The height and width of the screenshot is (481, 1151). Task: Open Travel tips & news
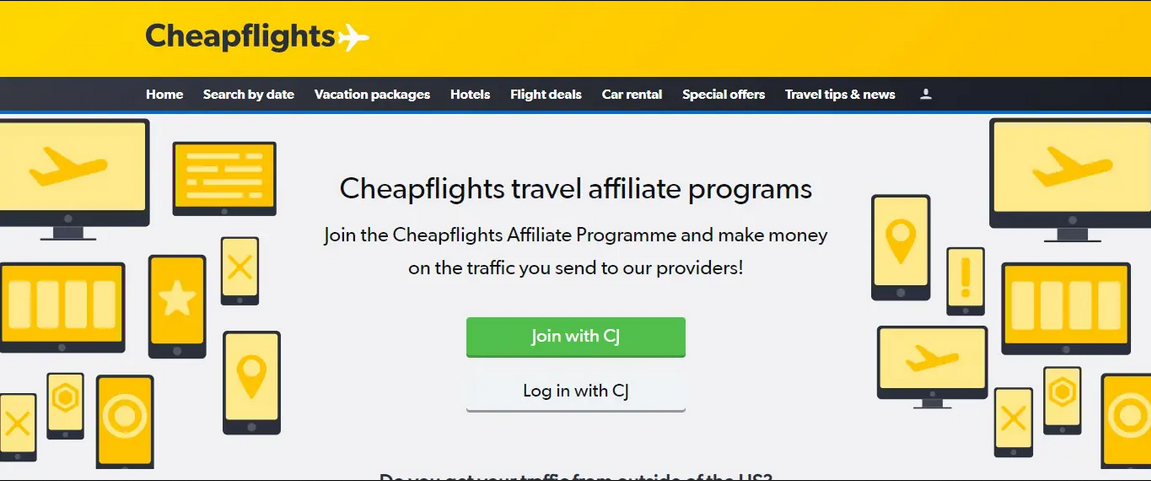click(840, 94)
